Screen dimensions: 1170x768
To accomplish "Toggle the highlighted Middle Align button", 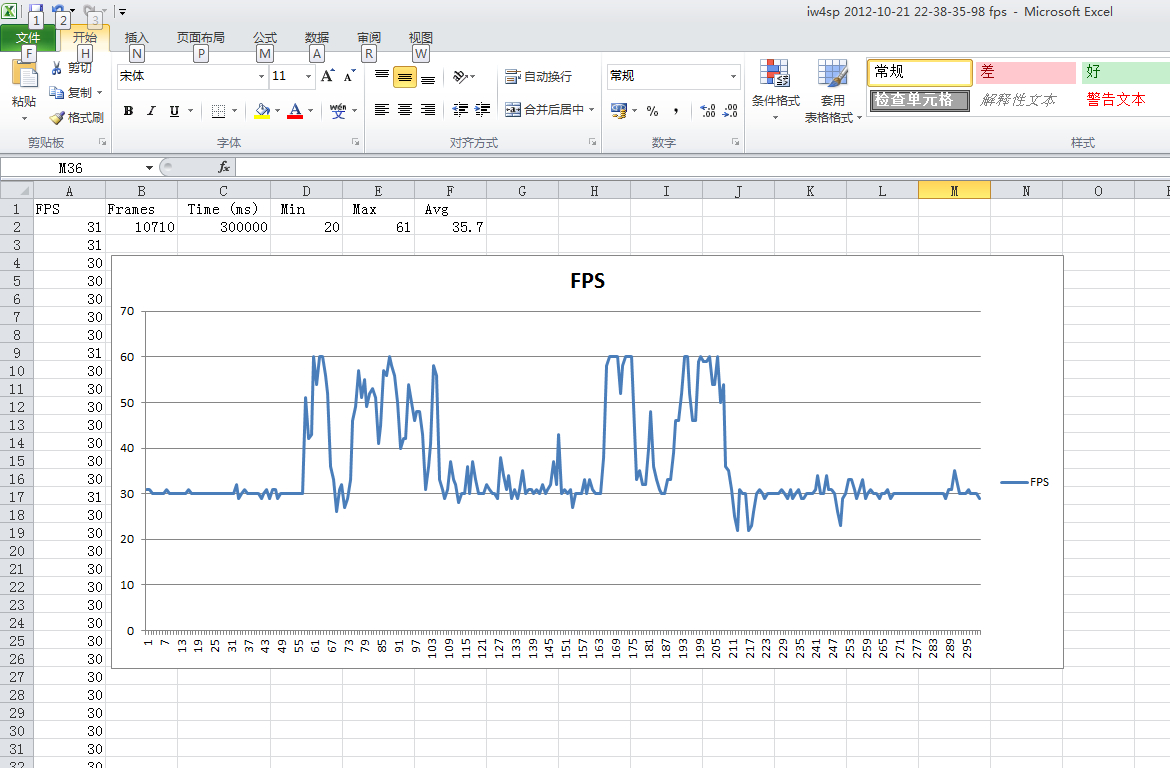I will tap(404, 76).
